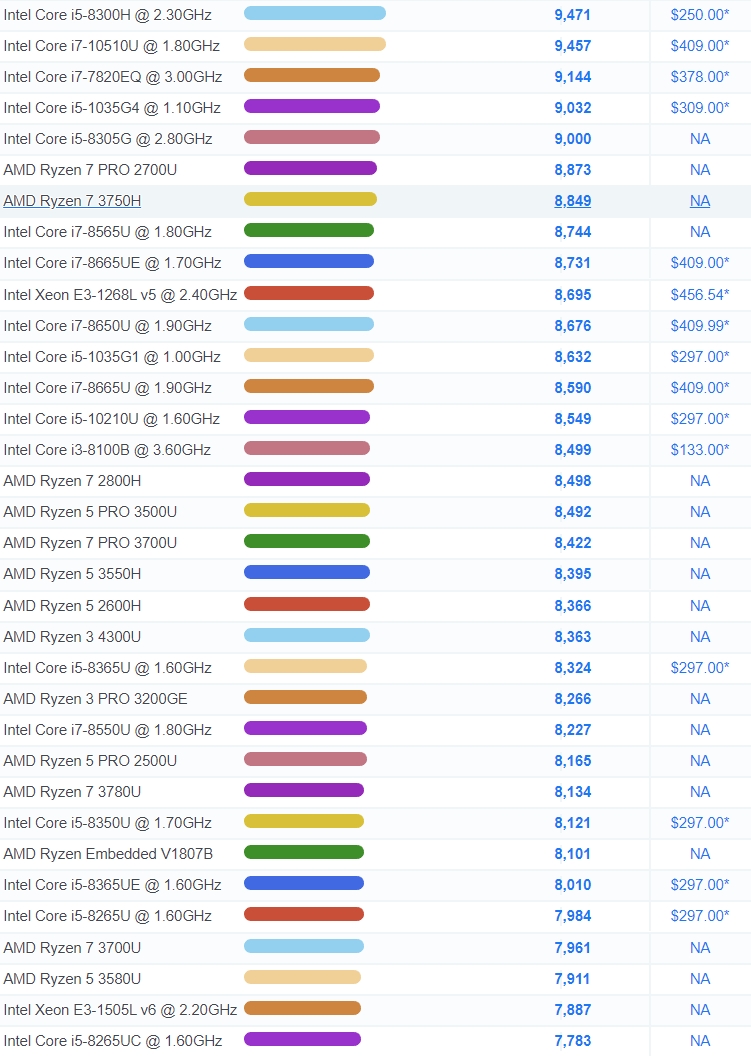Select the Intel Core i5-8365UE @ 1.60GHz name

(x=112, y=885)
